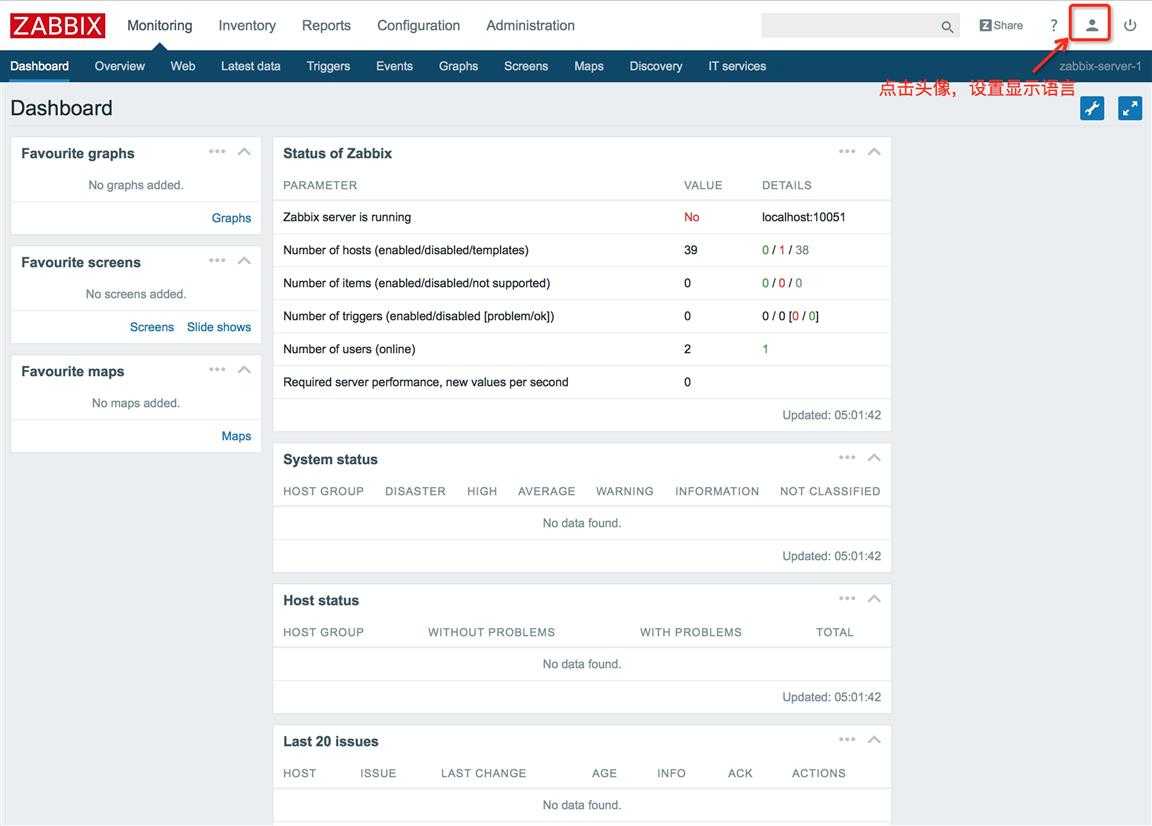Open the Events submenu
This screenshot has width=1152, height=826.
[395, 66]
